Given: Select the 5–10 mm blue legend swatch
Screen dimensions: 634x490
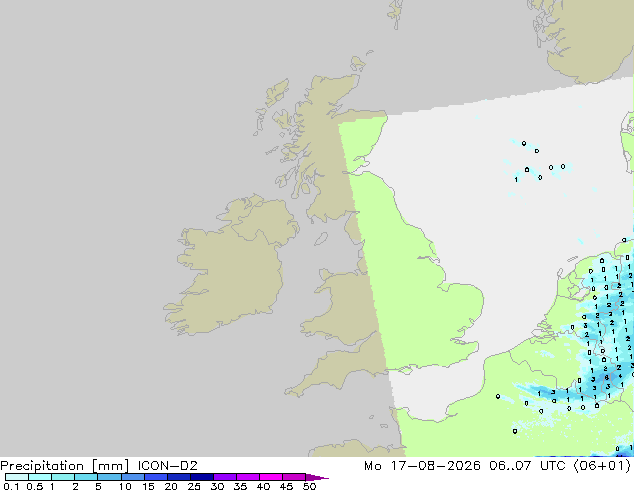Looking at the screenshot, I should tap(109, 477).
